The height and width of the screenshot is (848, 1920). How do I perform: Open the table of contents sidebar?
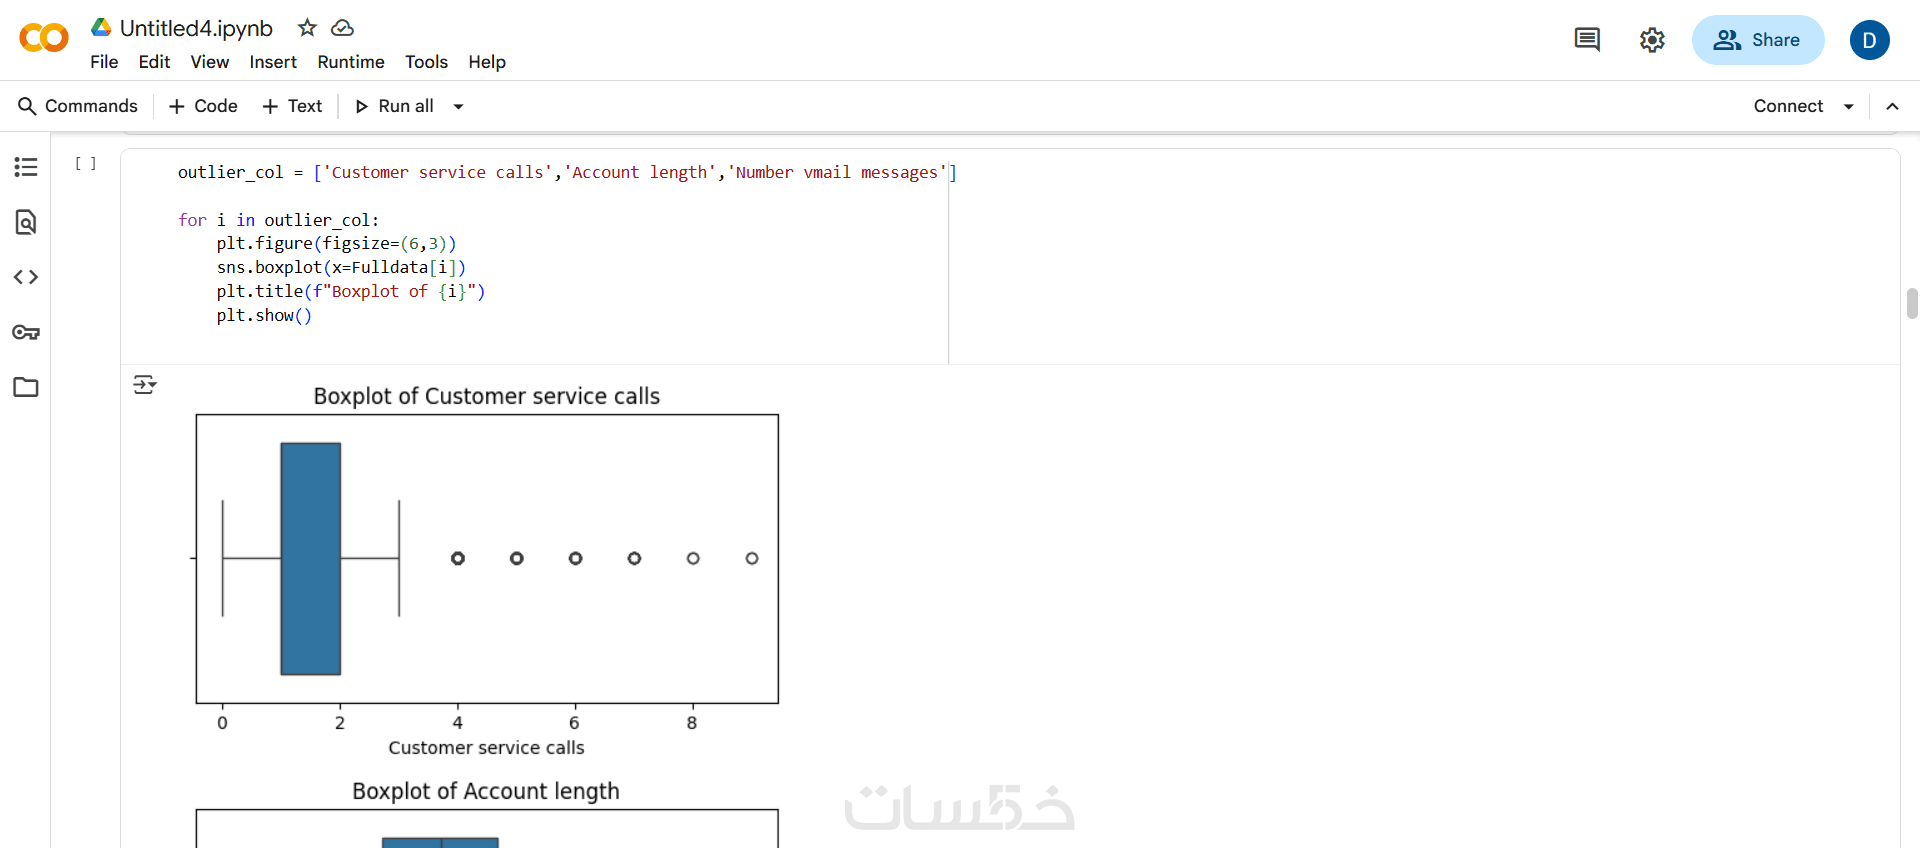point(26,167)
